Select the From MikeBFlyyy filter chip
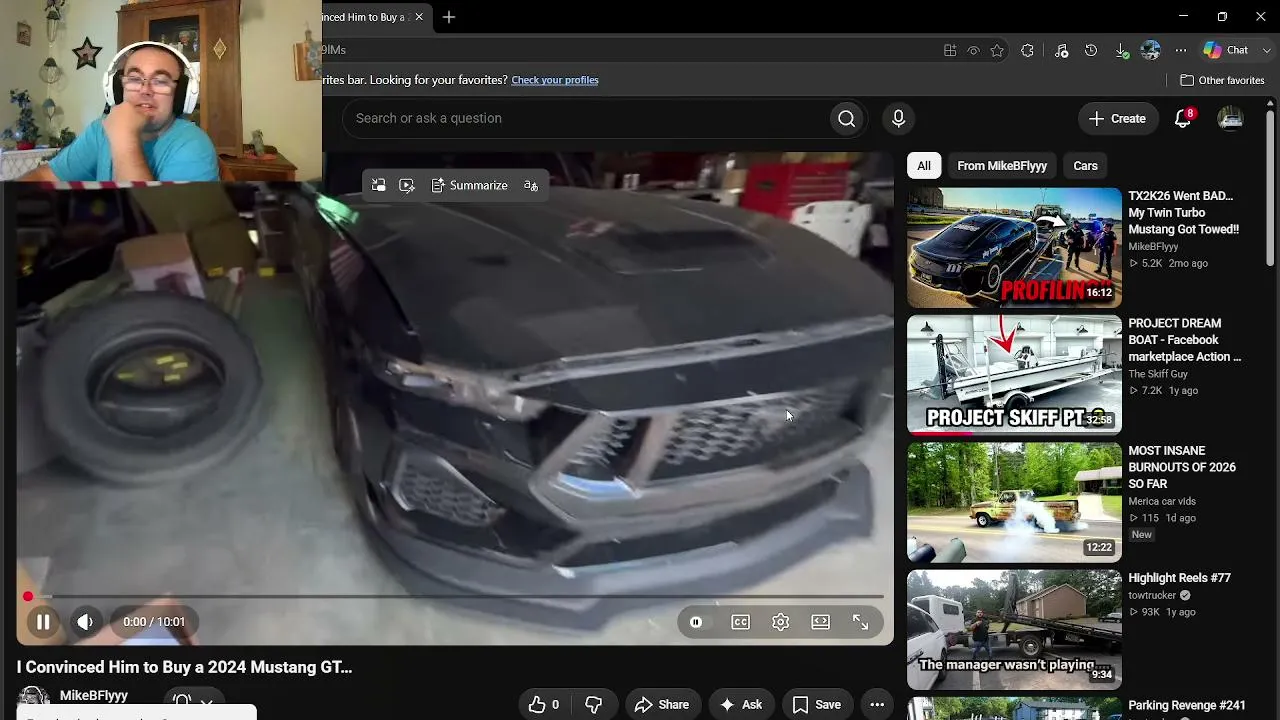 tap(1002, 166)
